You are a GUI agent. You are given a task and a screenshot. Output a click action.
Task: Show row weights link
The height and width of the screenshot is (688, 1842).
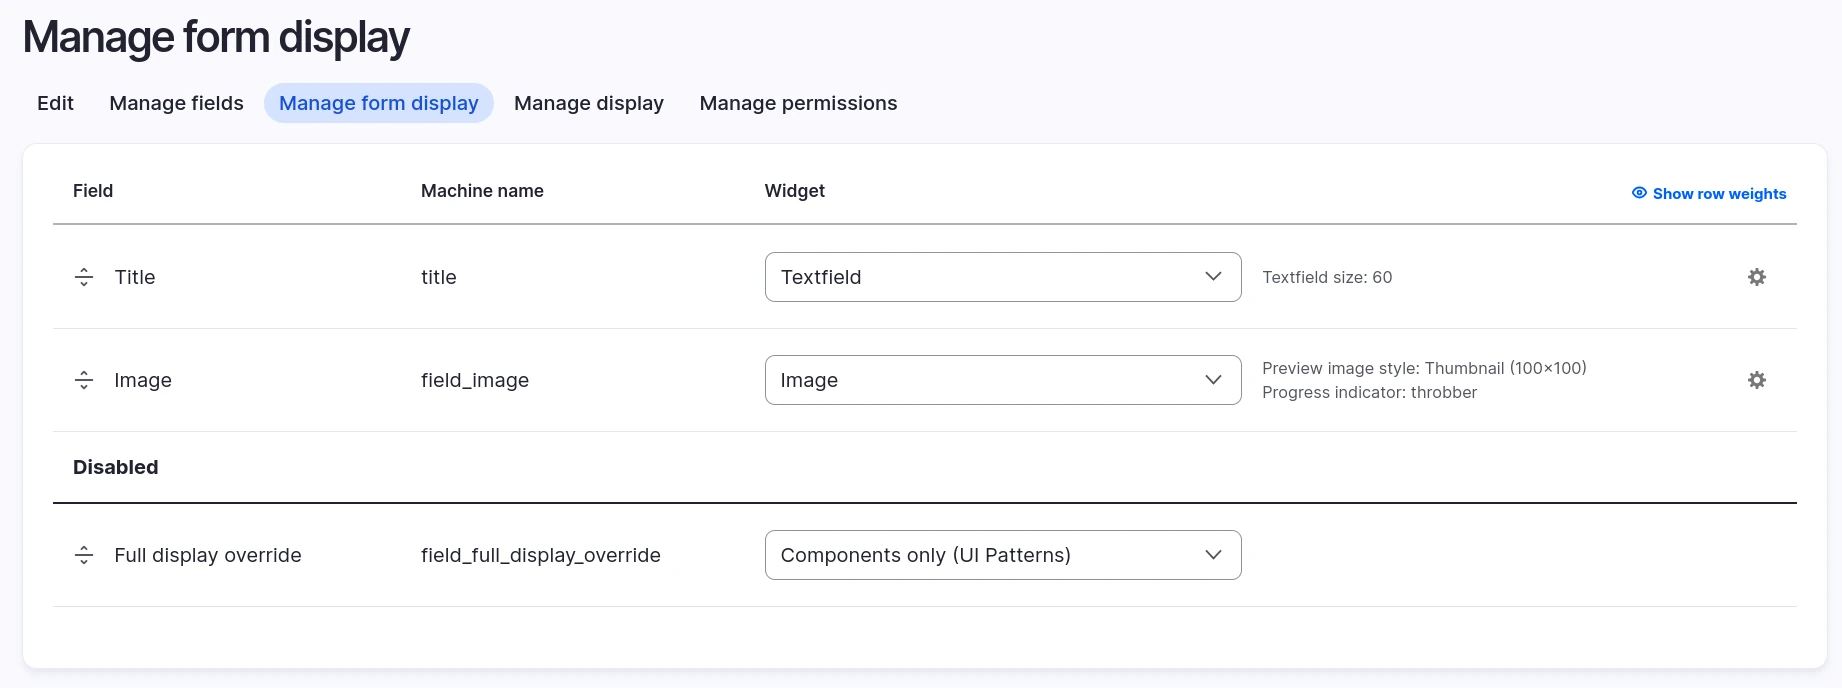pos(1718,194)
